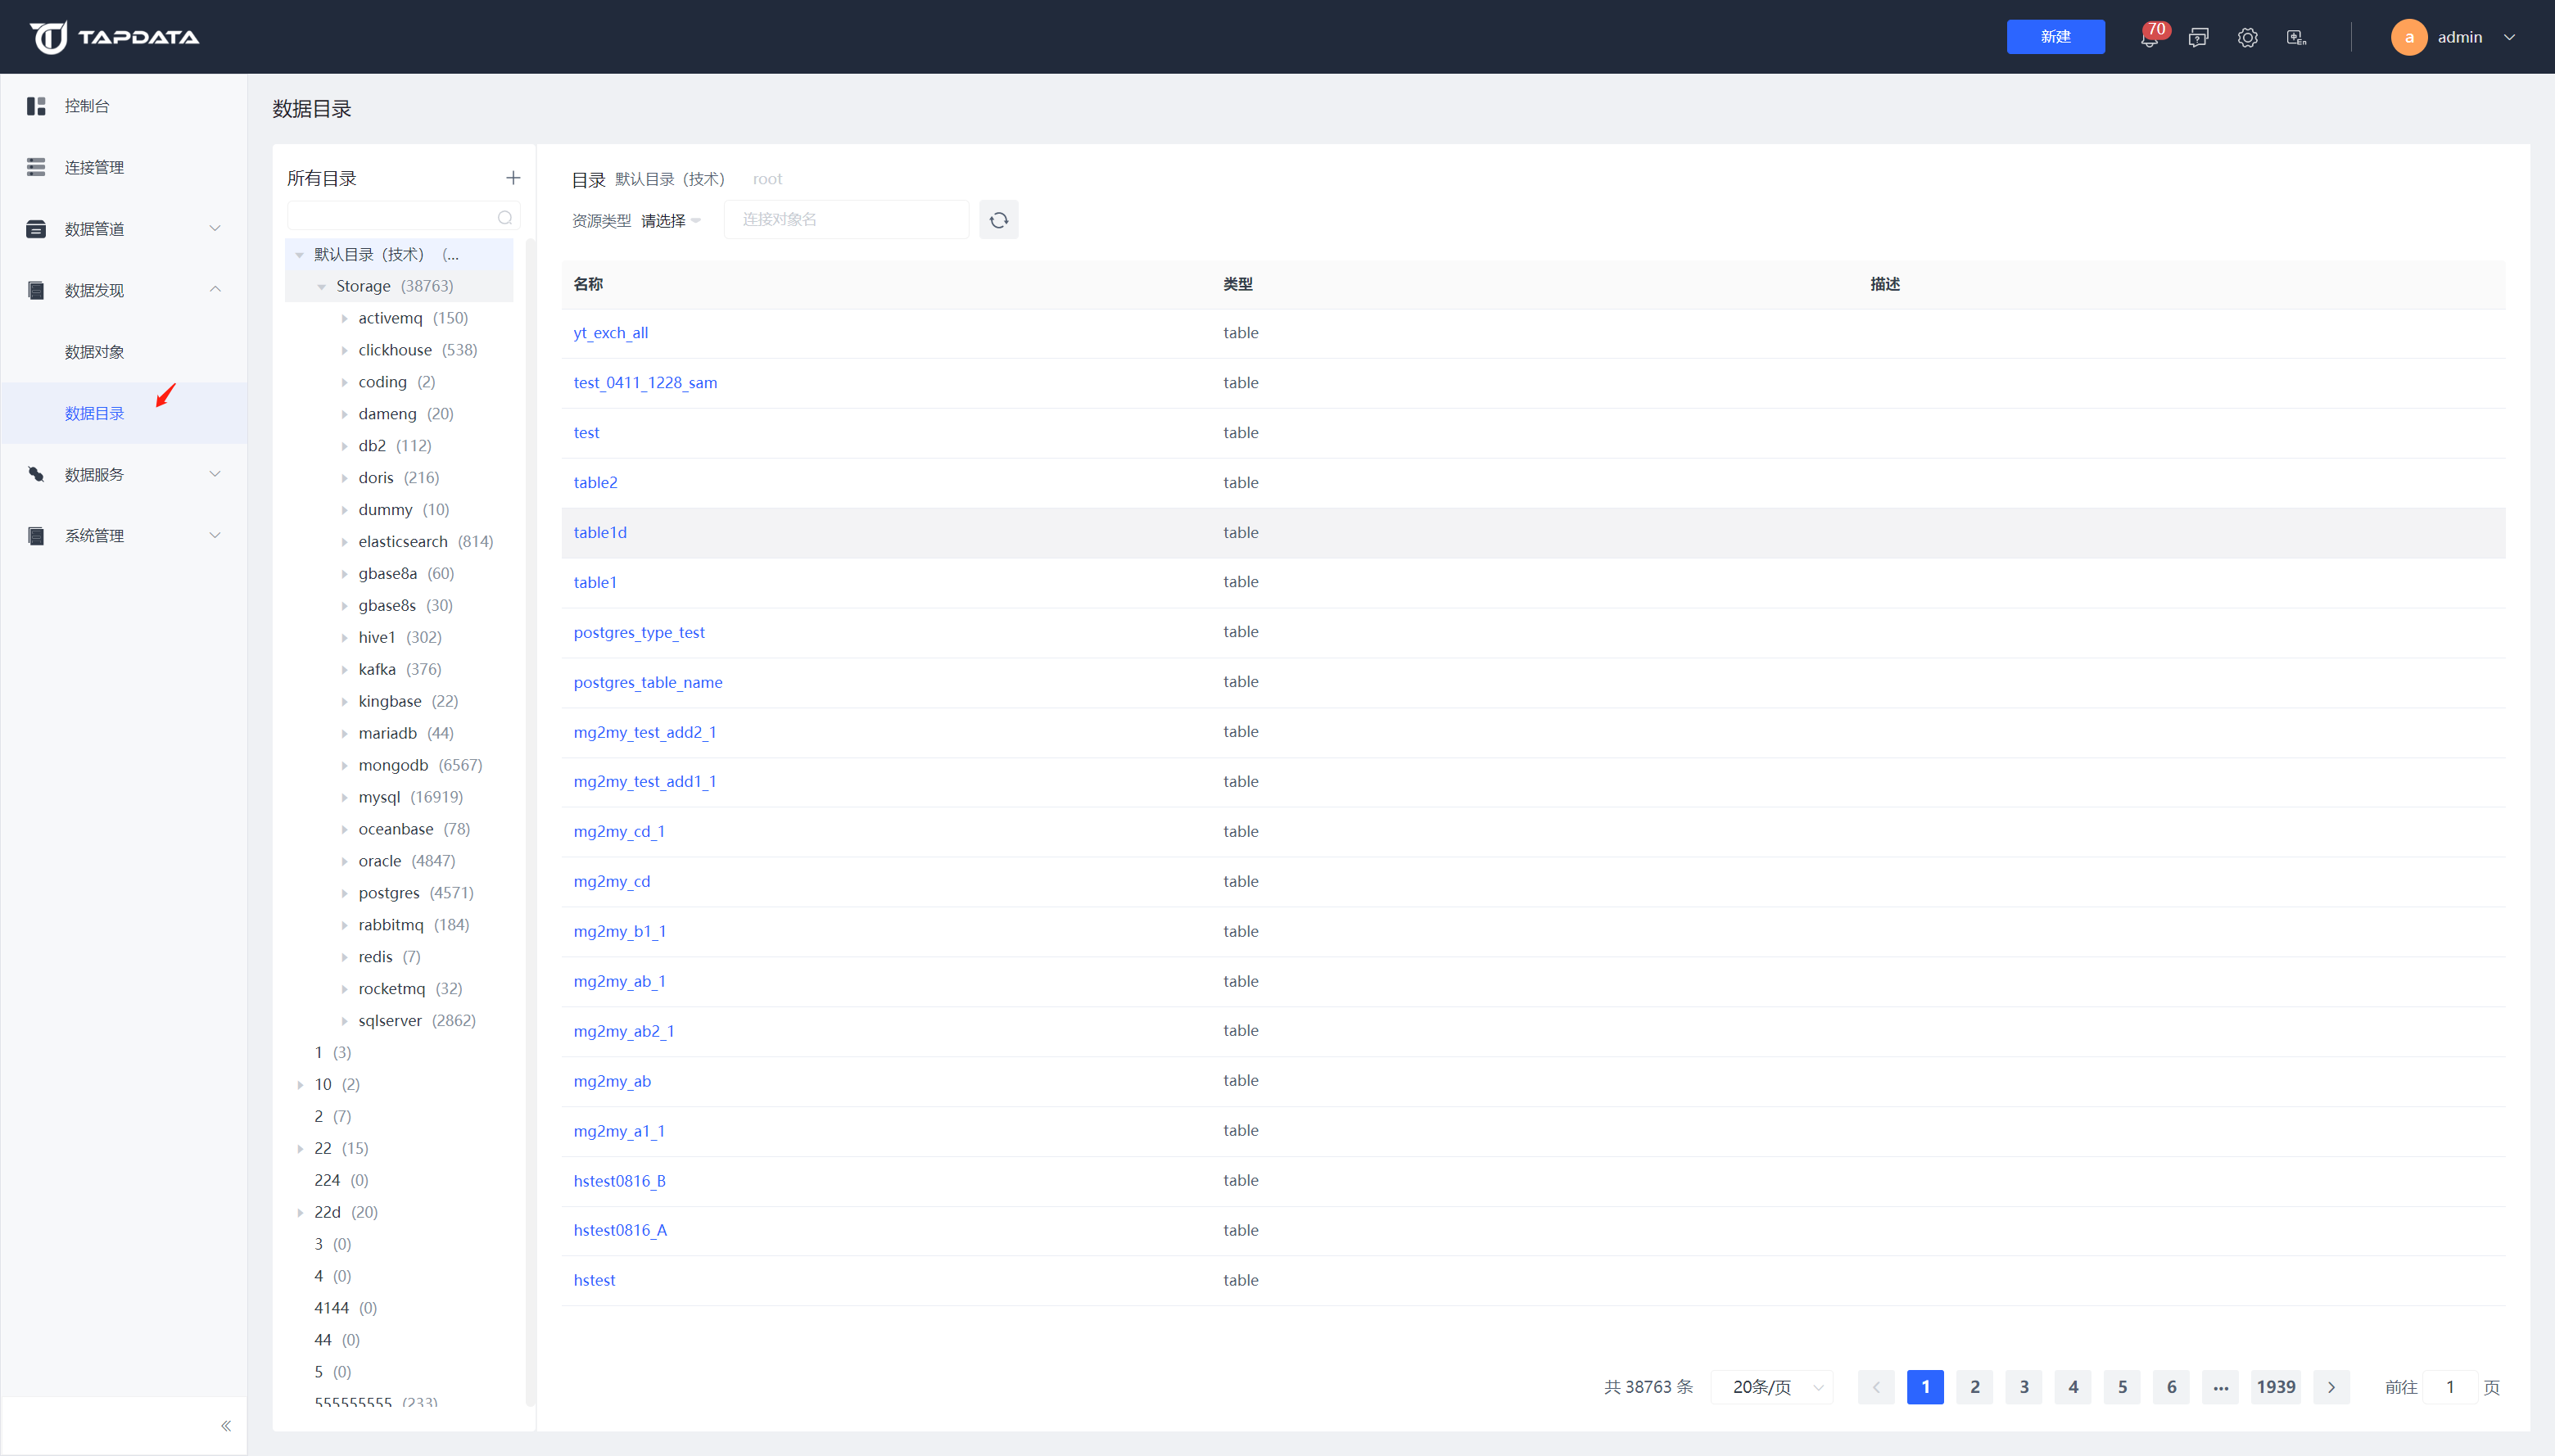The height and width of the screenshot is (1456, 2555).
Task: Open the postgres_type_test table link
Action: 639,632
